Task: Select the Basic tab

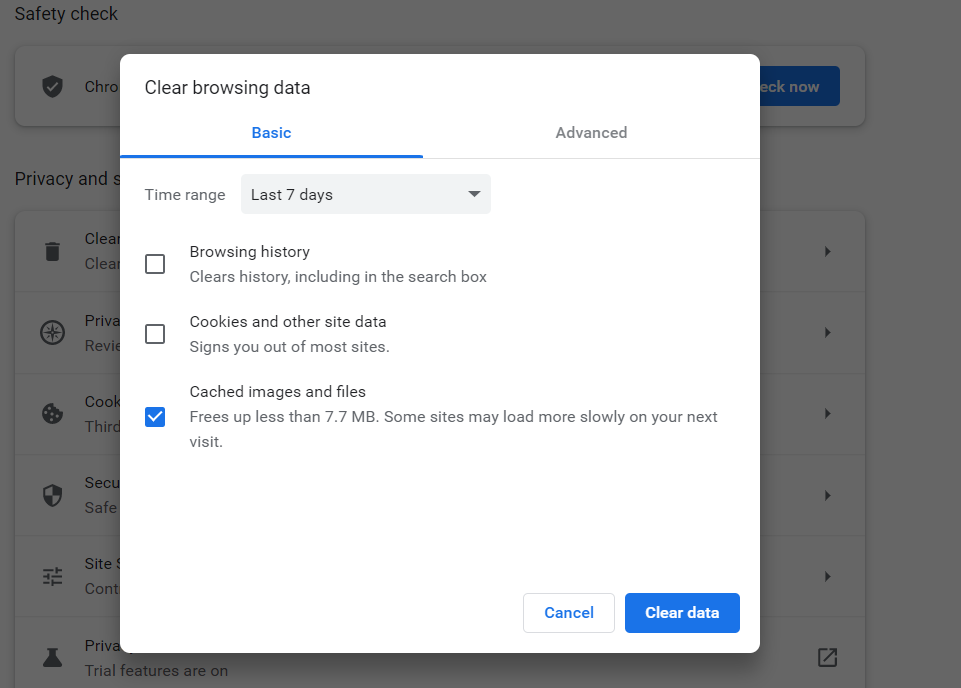Action: (x=270, y=132)
